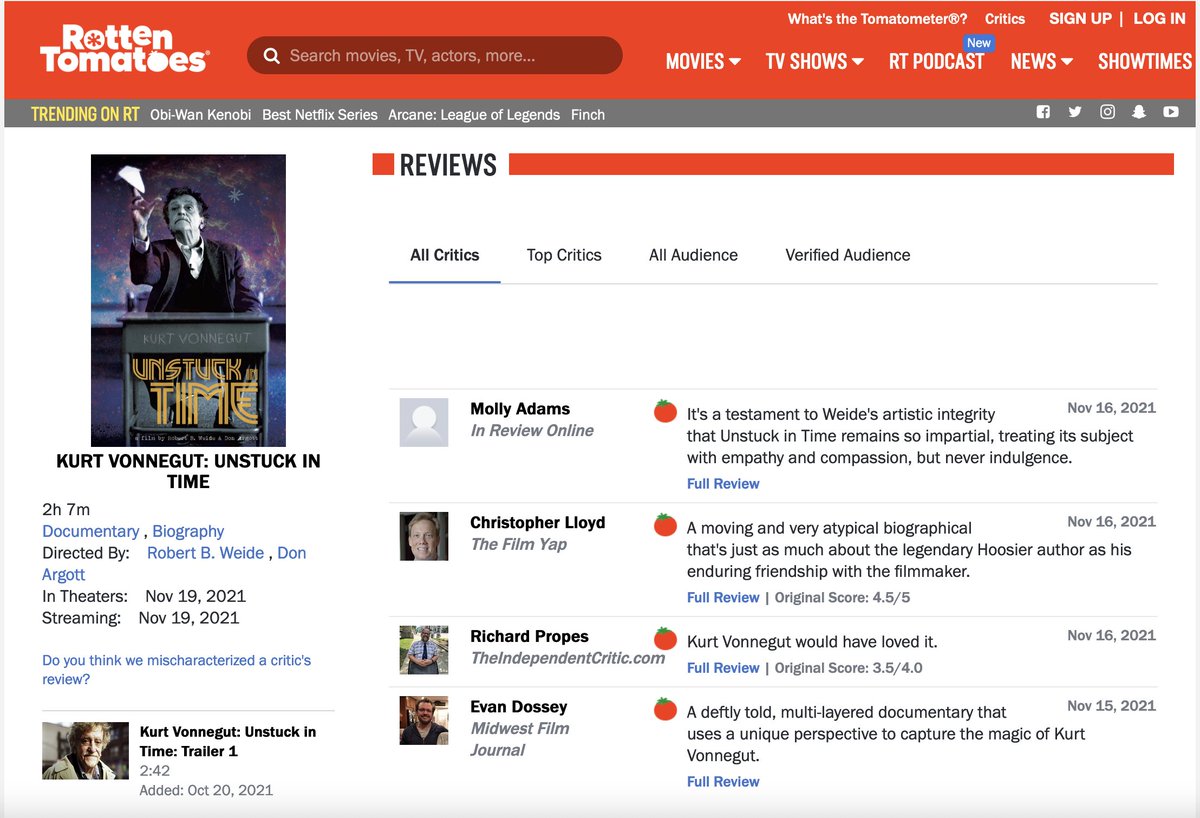The image size is (1200, 818).
Task: Click the Rotten Tomatoes logo
Action: [x=124, y=49]
